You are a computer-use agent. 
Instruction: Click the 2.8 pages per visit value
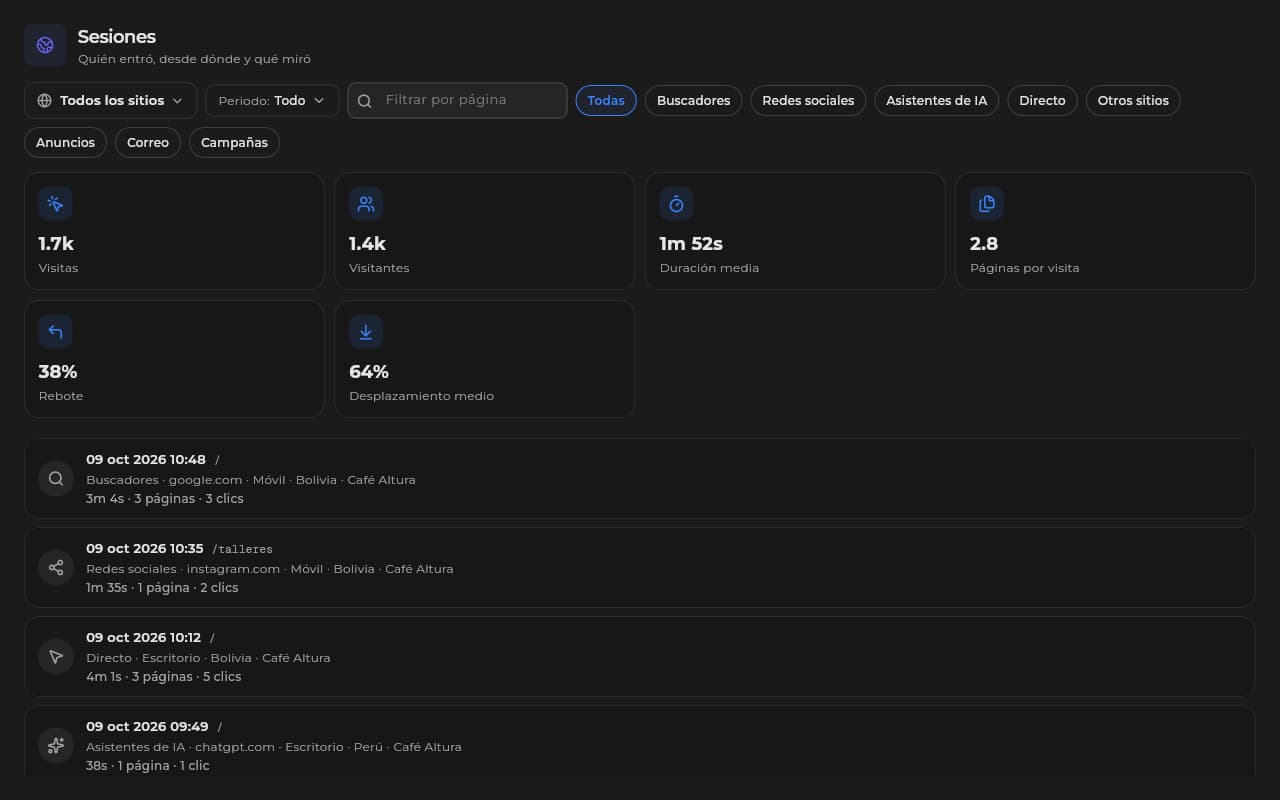pos(984,243)
